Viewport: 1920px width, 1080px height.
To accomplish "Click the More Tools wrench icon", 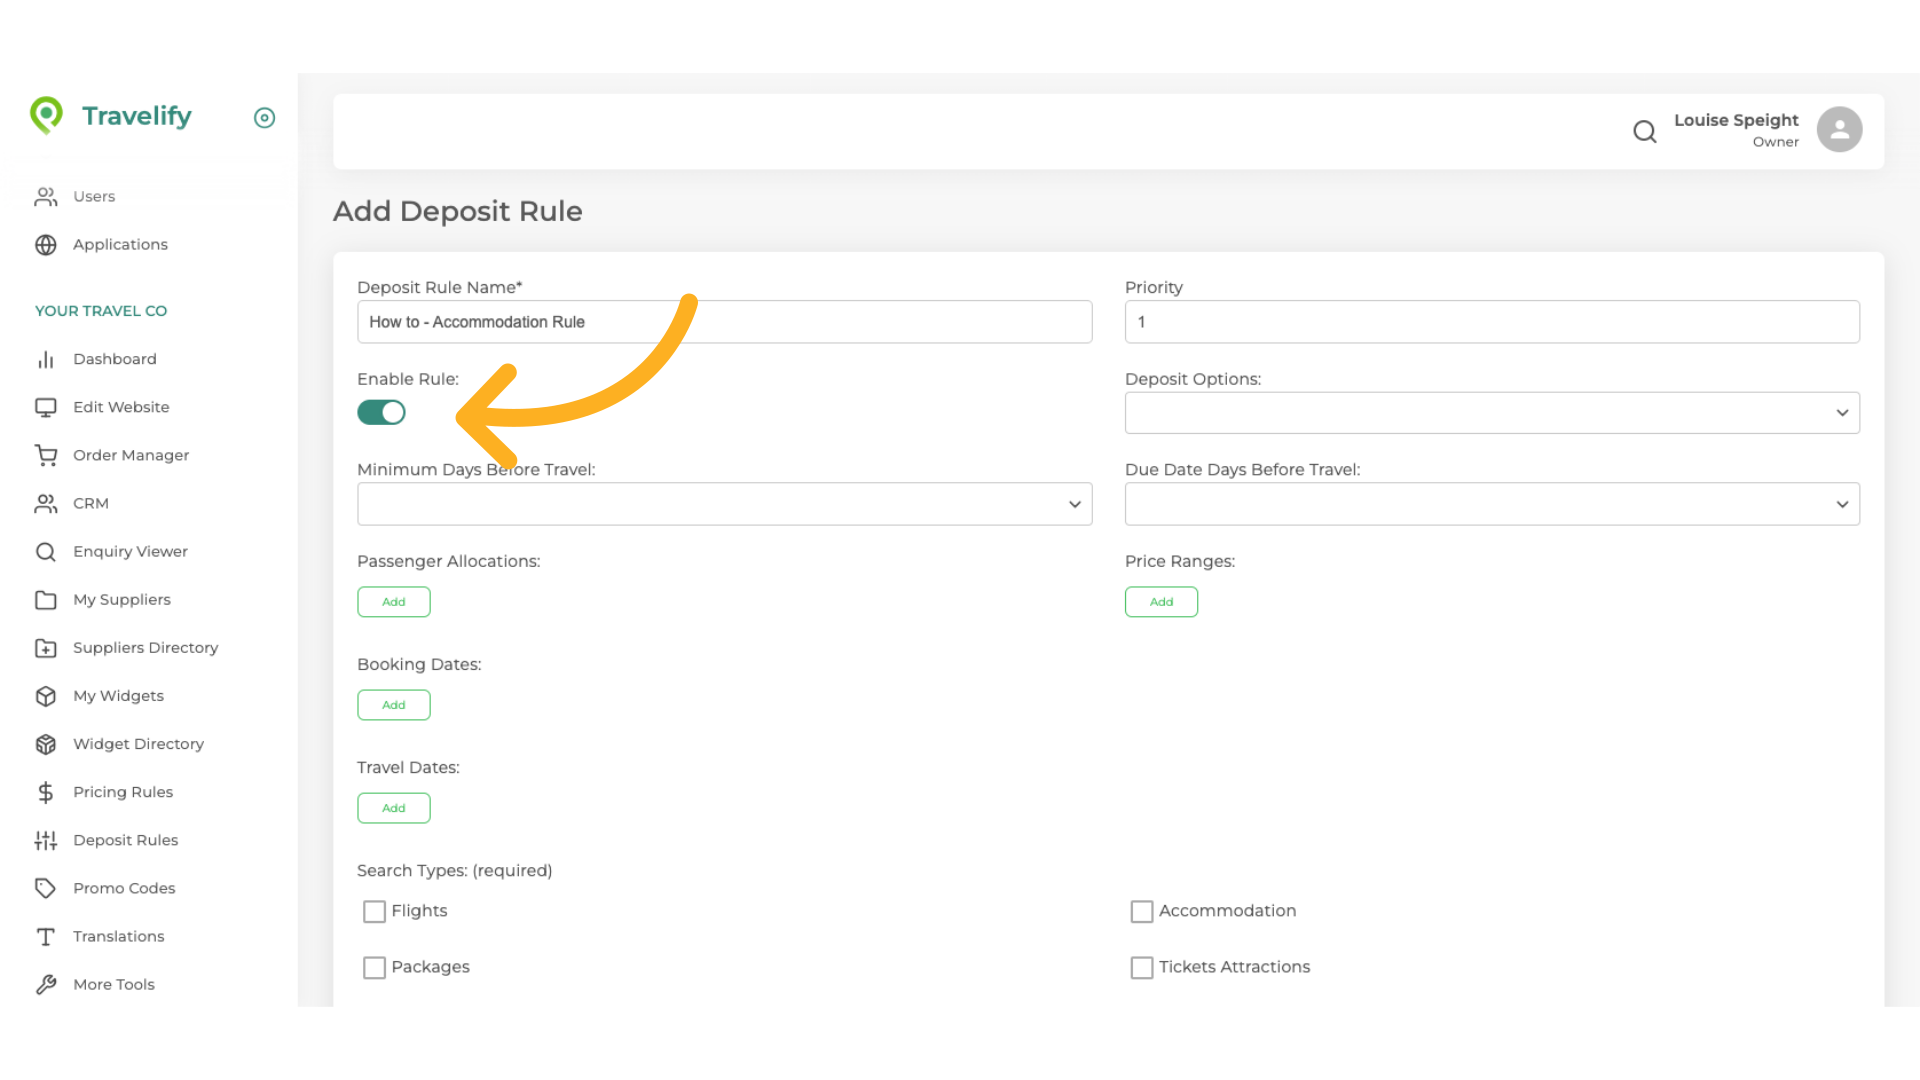I will click(46, 984).
